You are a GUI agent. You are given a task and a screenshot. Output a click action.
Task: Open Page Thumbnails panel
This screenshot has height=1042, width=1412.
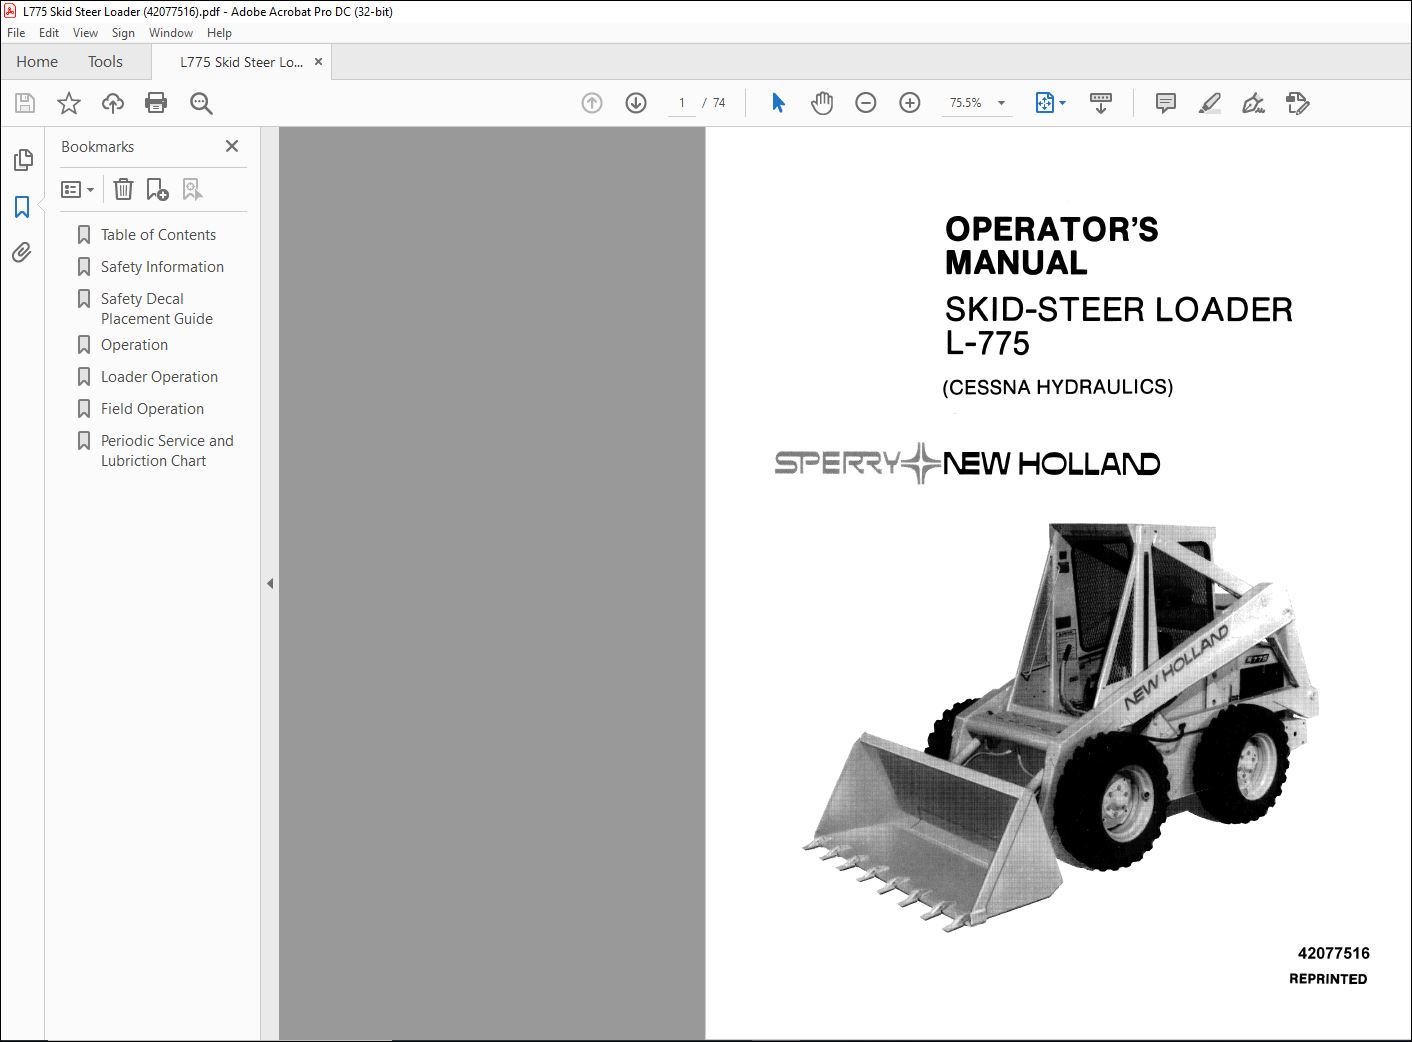click(x=23, y=160)
